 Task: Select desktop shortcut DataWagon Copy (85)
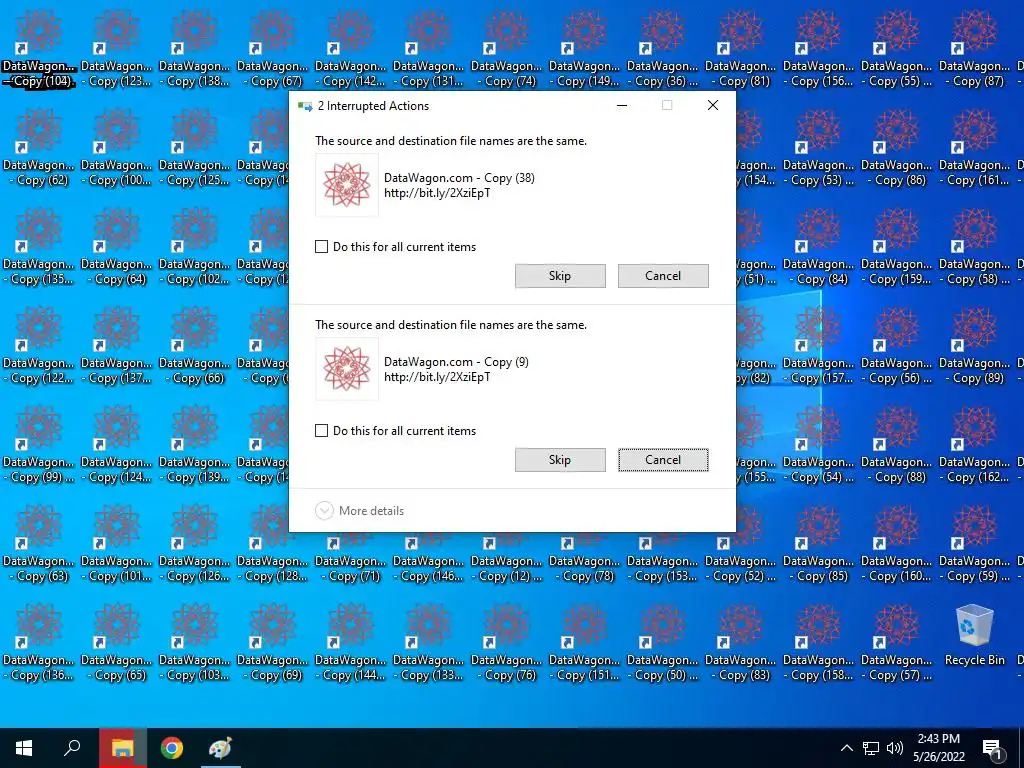click(818, 543)
